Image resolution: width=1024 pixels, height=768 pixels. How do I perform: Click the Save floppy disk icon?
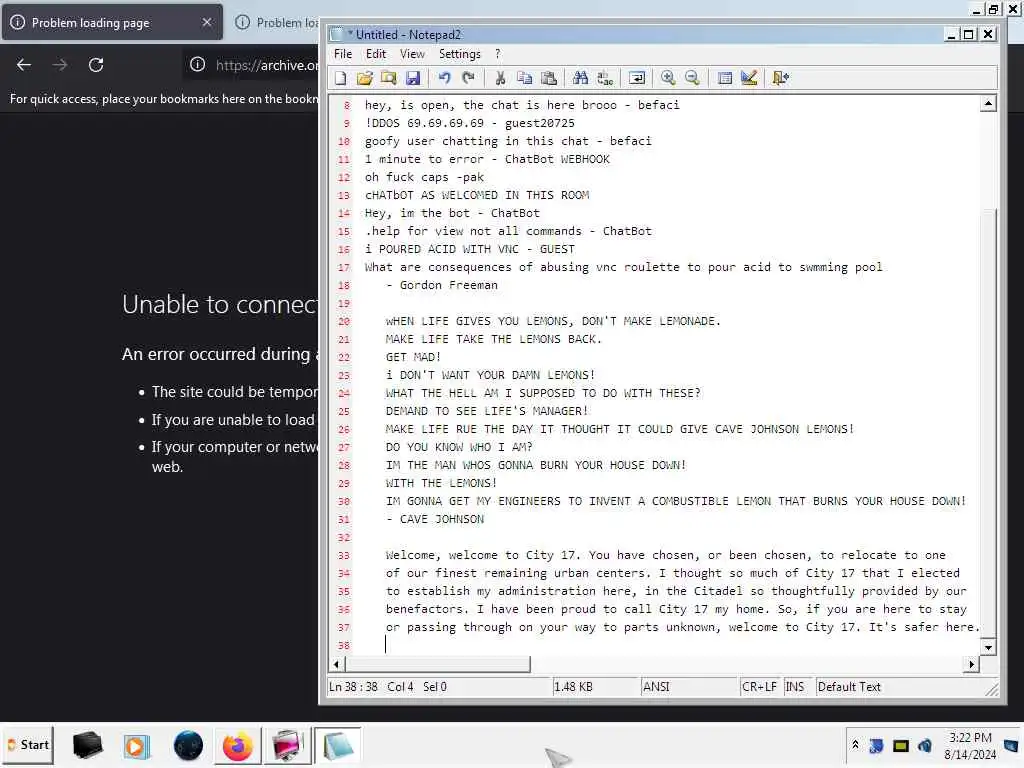tap(413, 78)
